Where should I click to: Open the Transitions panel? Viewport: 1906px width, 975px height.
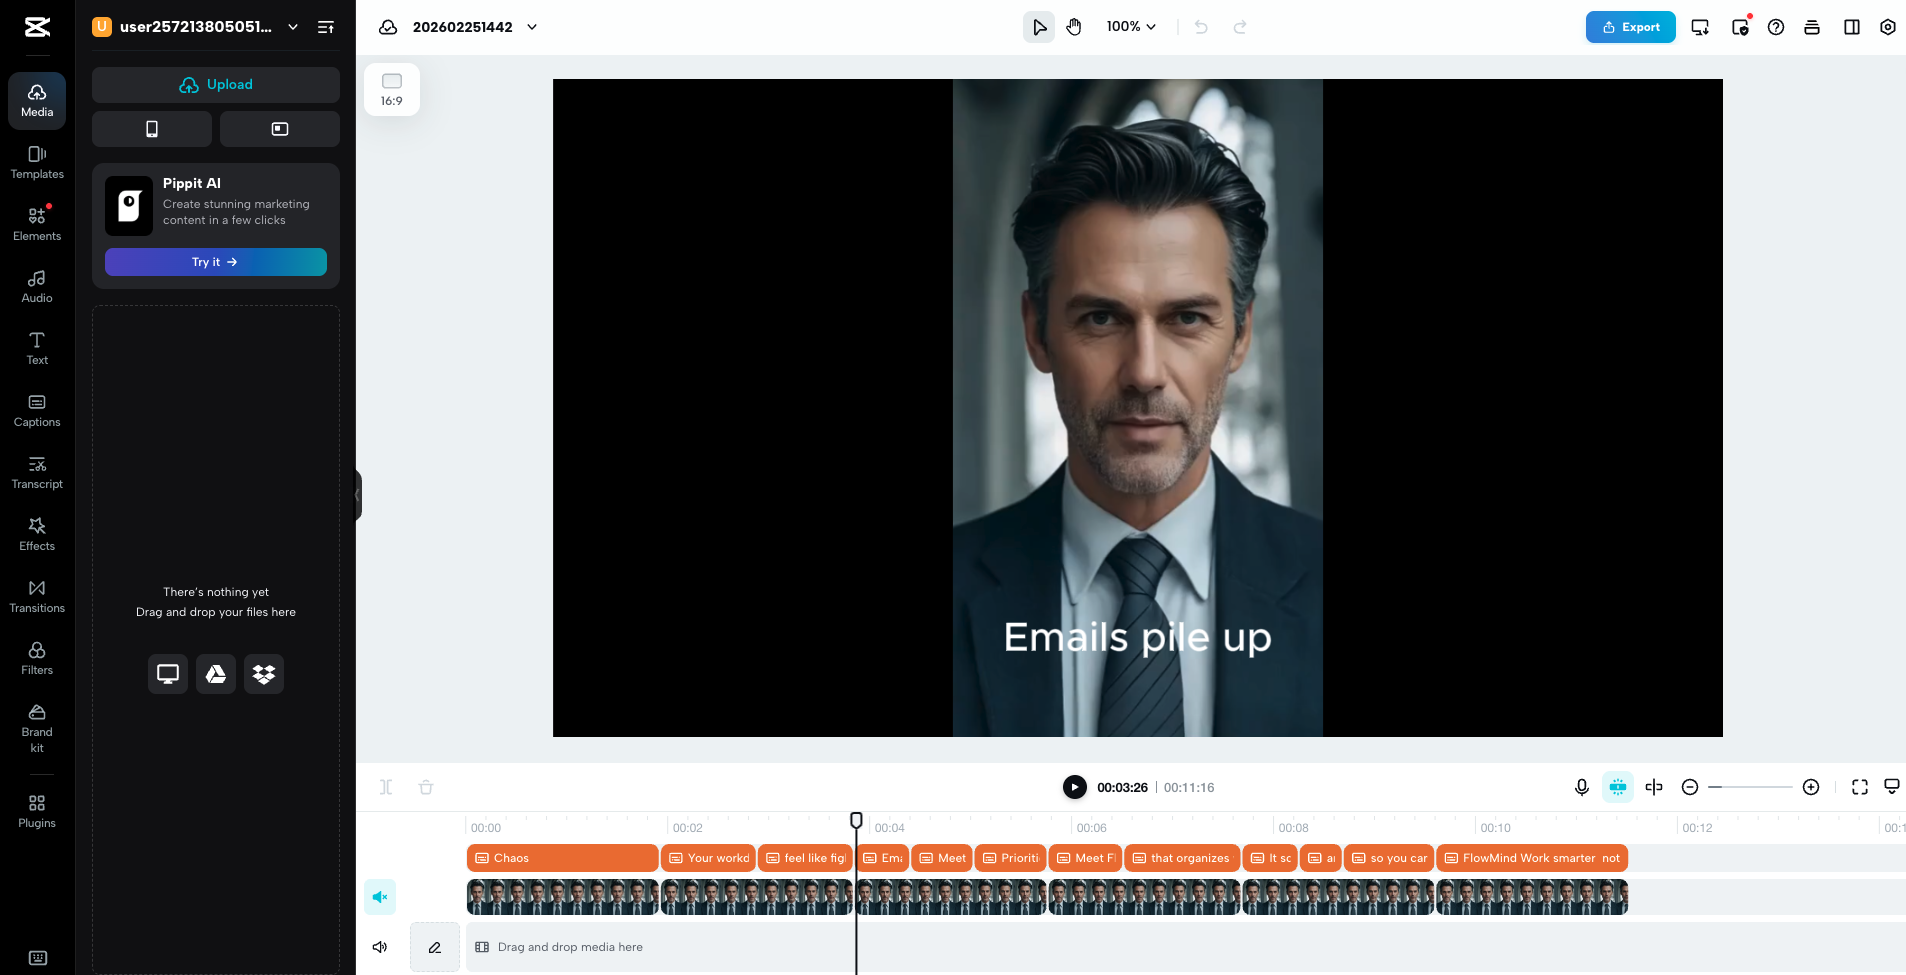[x=37, y=595]
